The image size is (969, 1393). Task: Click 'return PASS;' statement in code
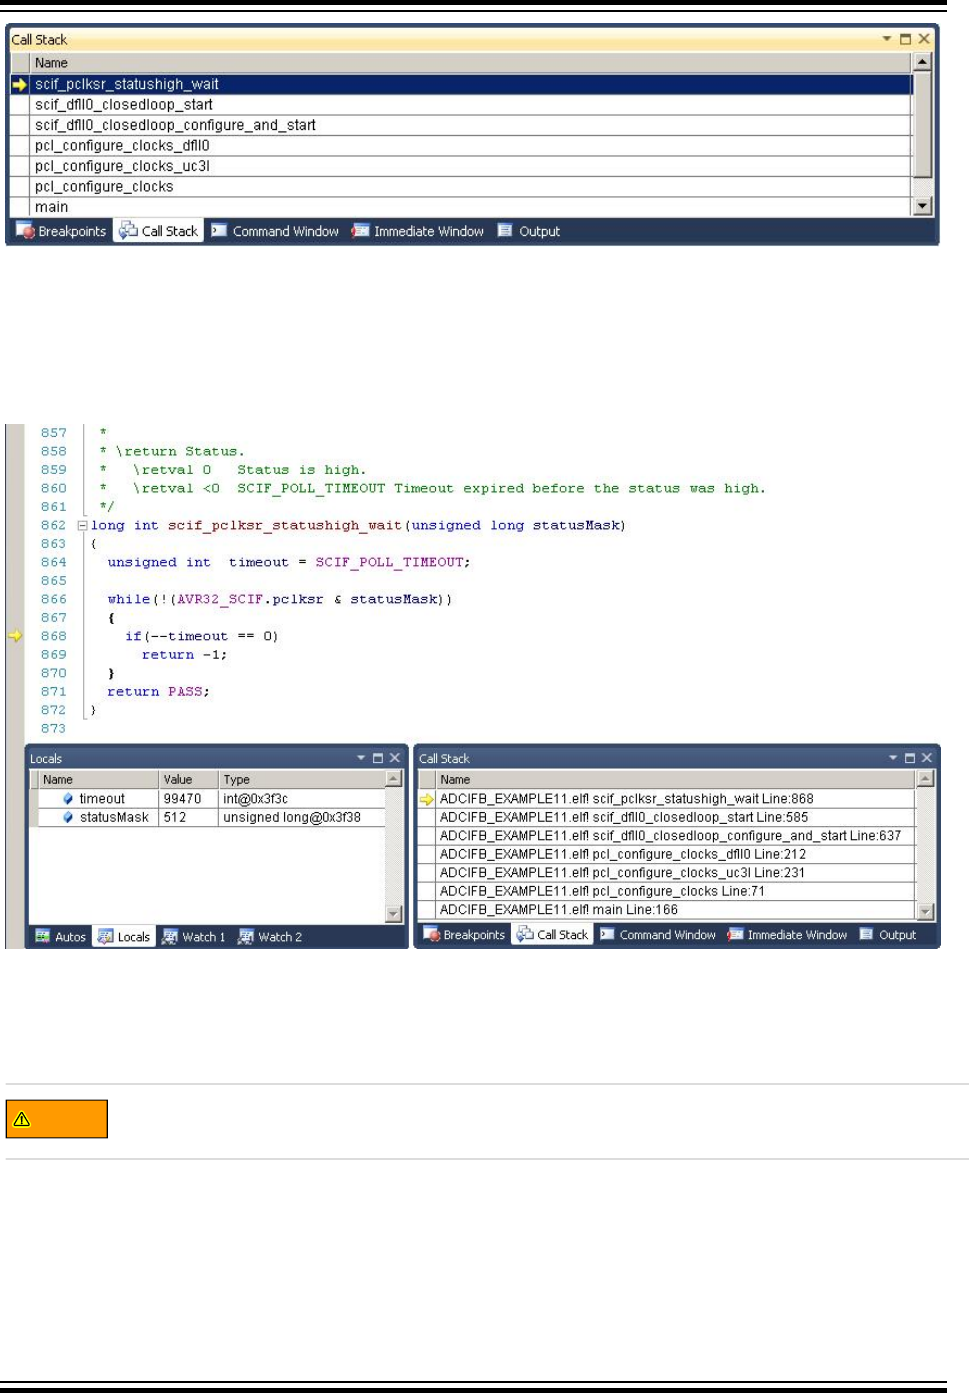tap(159, 691)
